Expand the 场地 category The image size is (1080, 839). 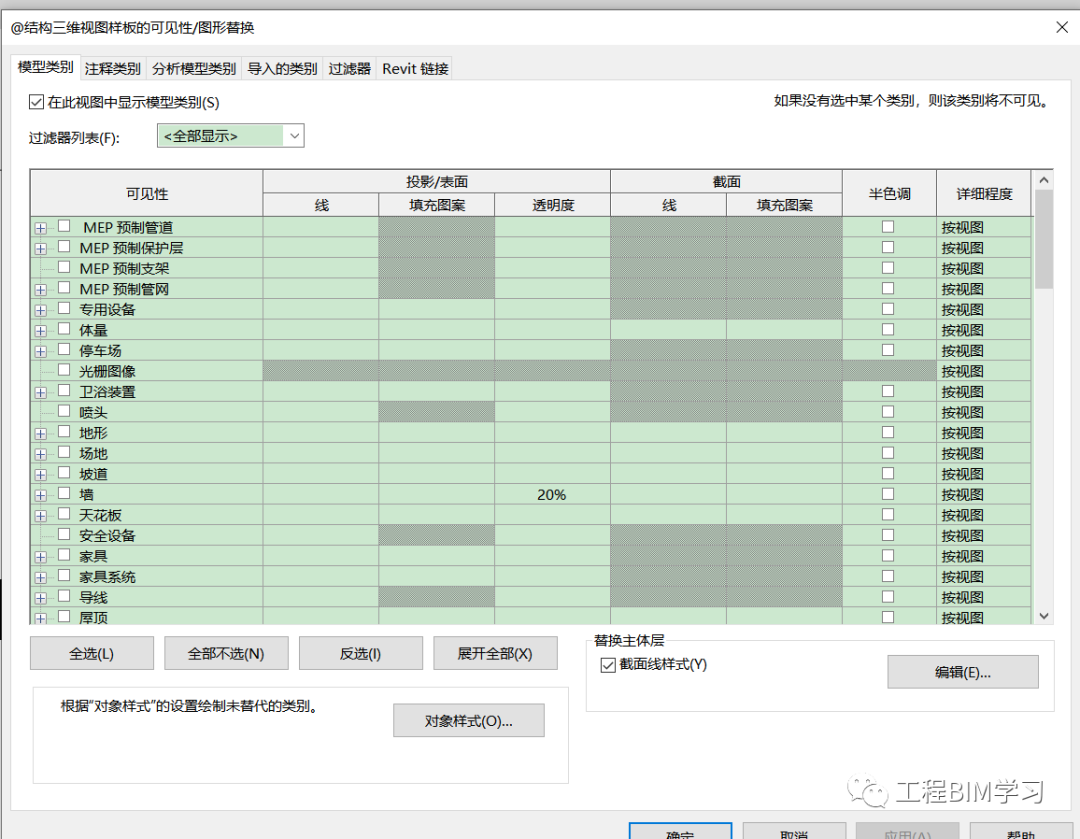[x=41, y=455]
